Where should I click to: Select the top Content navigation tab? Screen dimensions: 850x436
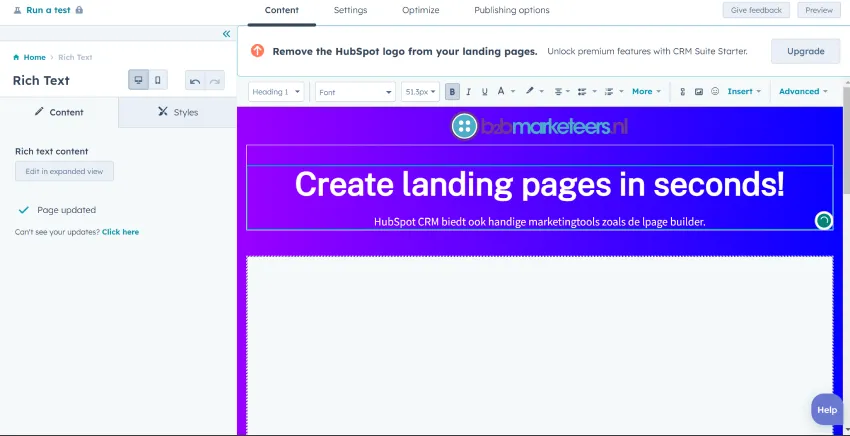pos(282,10)
